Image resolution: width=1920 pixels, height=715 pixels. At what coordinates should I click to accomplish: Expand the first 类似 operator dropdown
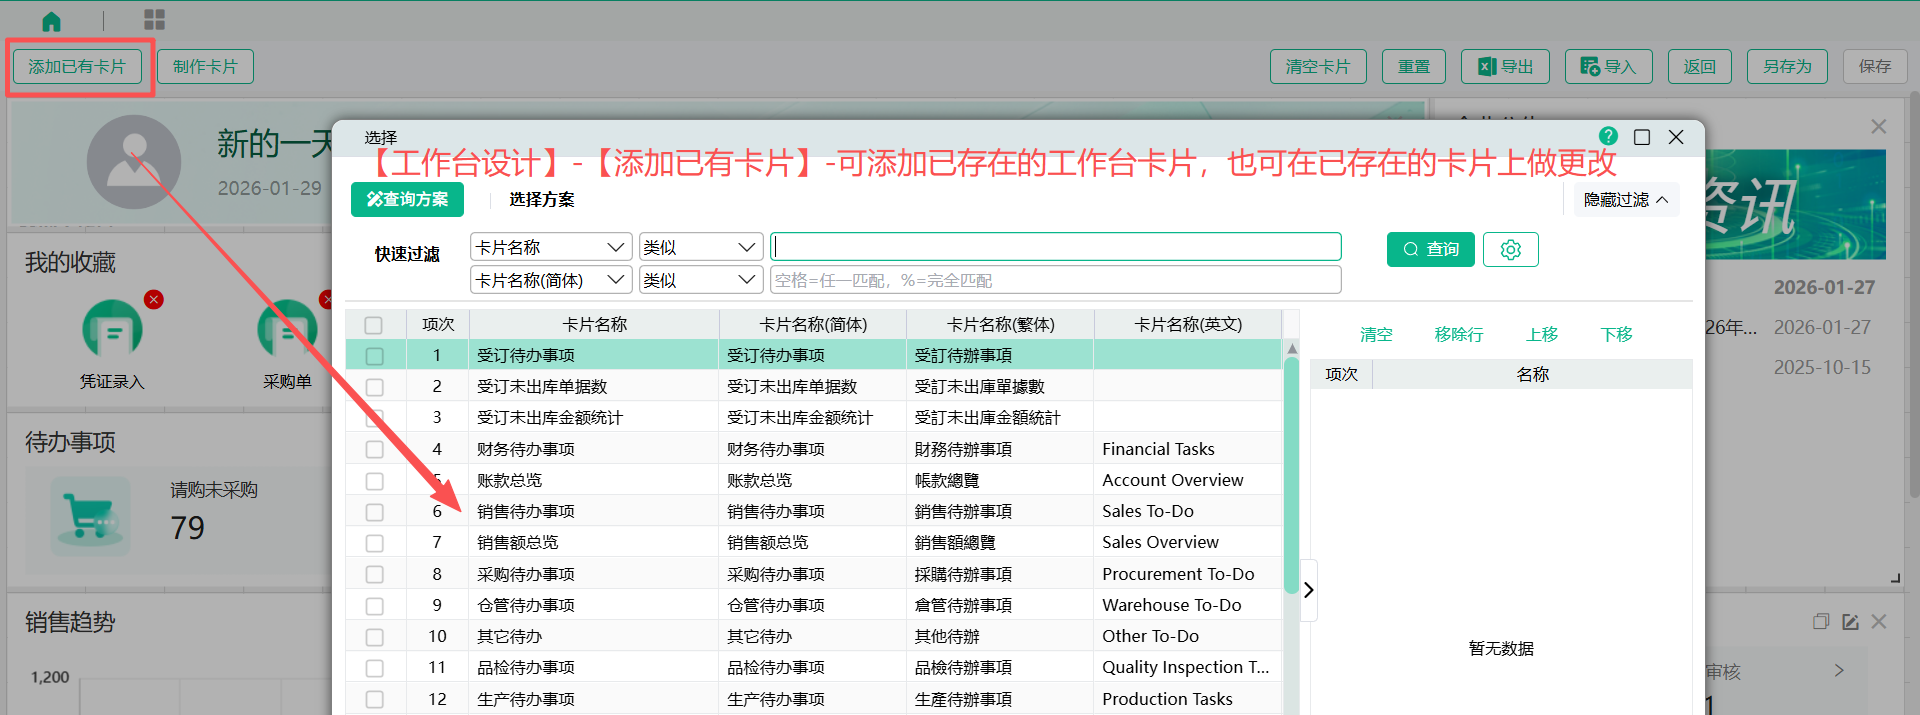coord(700,247)
